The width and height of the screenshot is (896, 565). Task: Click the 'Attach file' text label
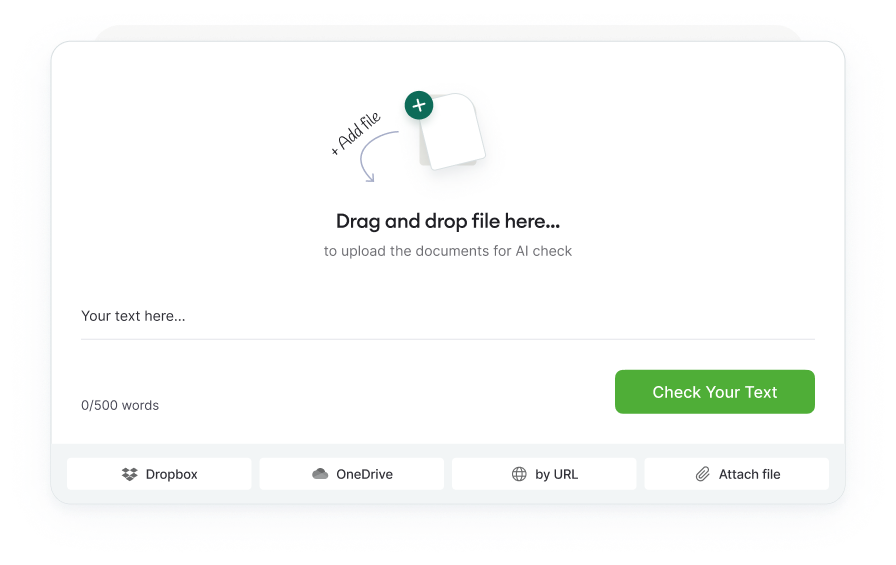(750, 474)
